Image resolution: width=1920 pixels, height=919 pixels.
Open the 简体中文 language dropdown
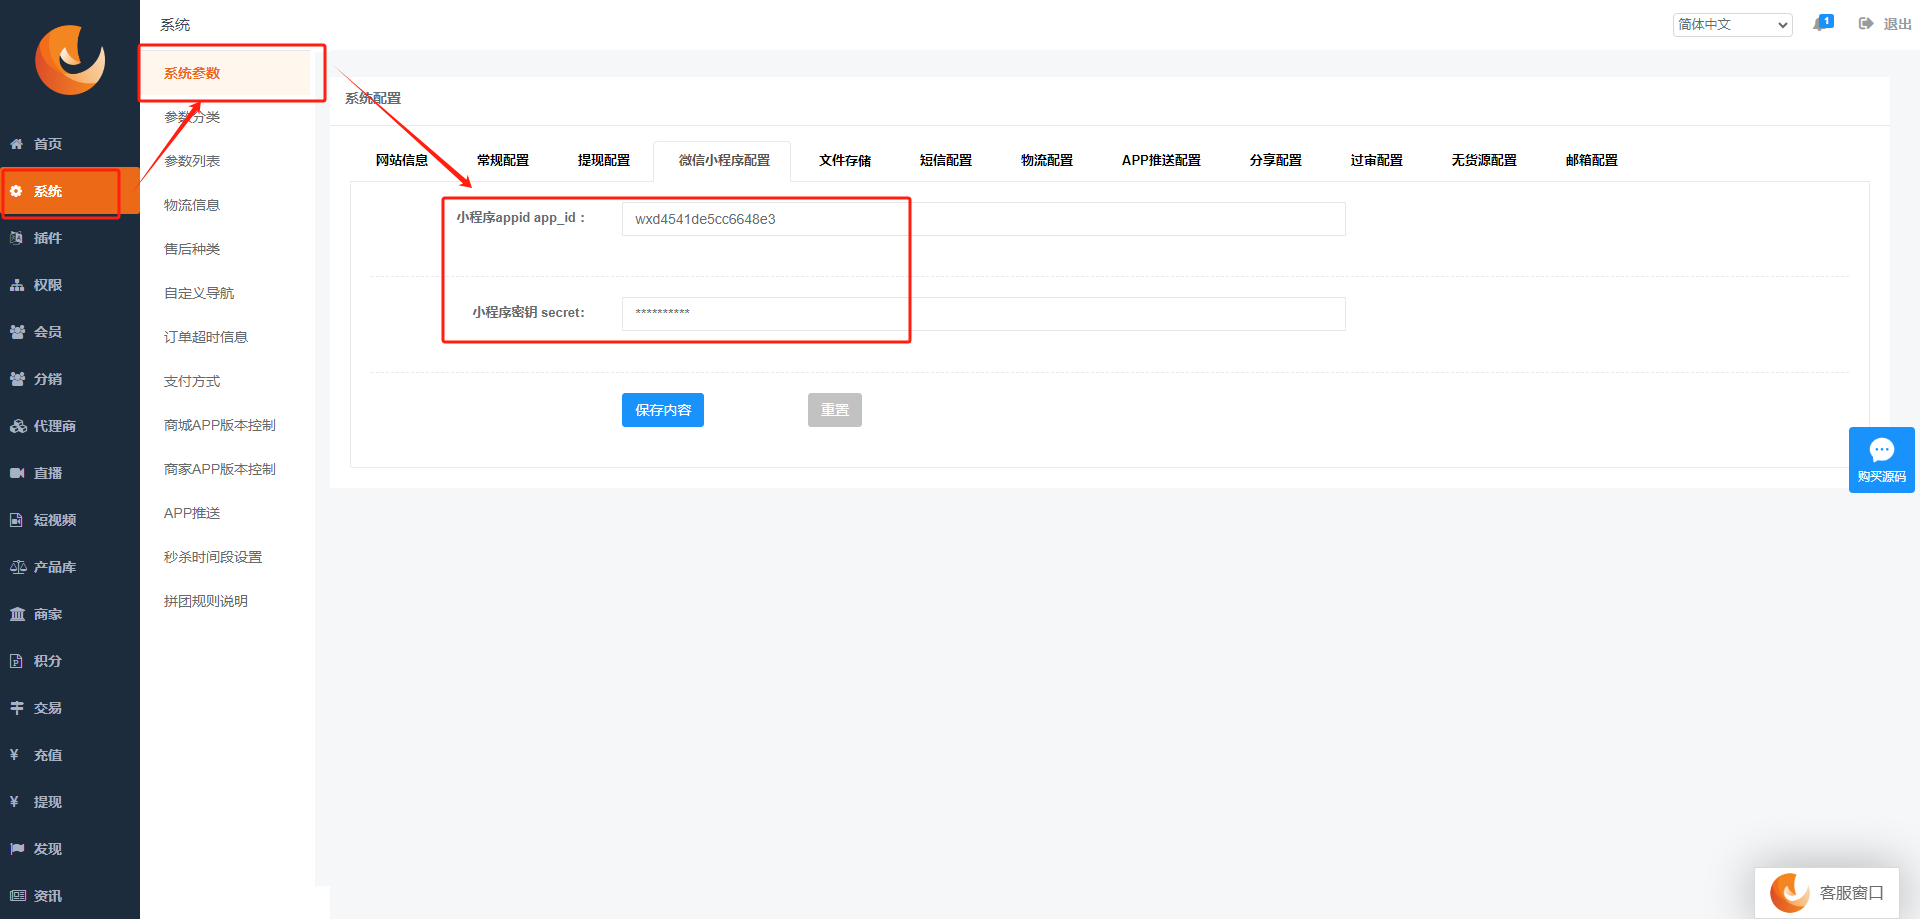tap(1733, 25)
